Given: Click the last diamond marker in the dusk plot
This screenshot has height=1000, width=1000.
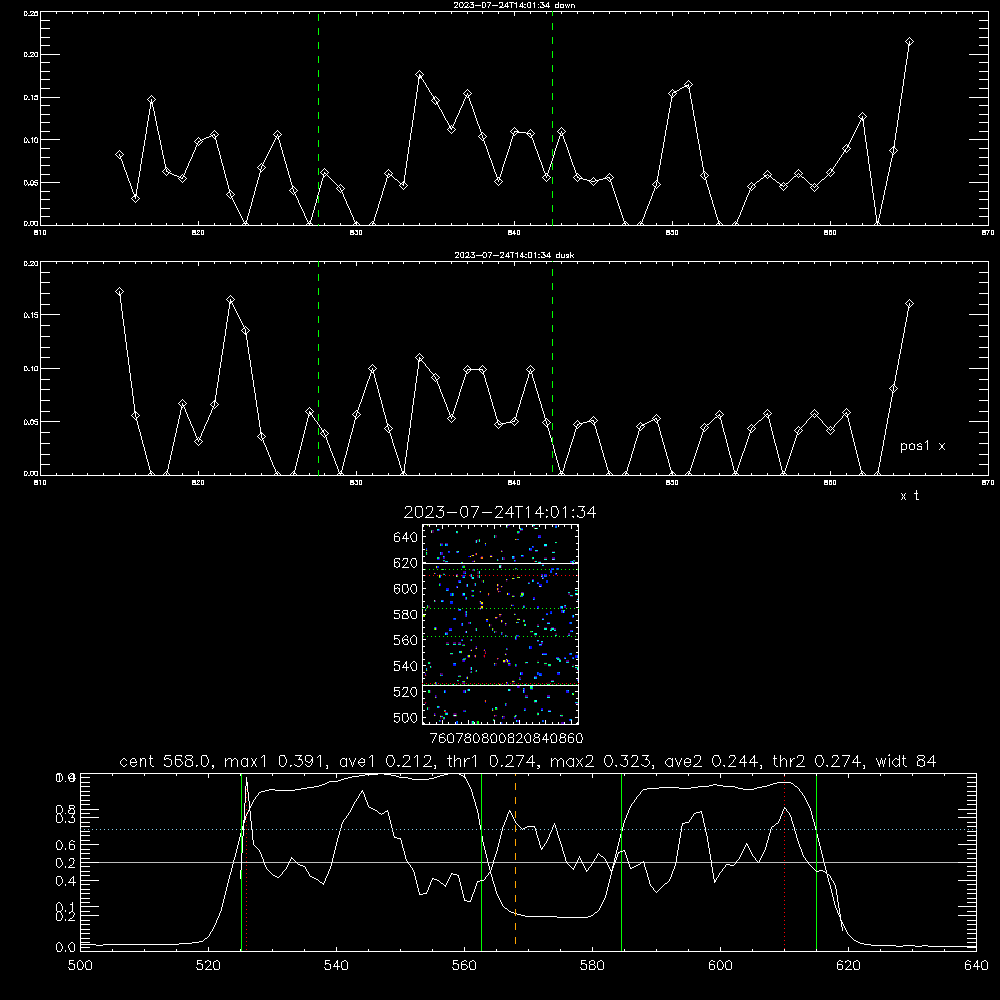Looking at the screenshot, I should [x=909, y=304].
